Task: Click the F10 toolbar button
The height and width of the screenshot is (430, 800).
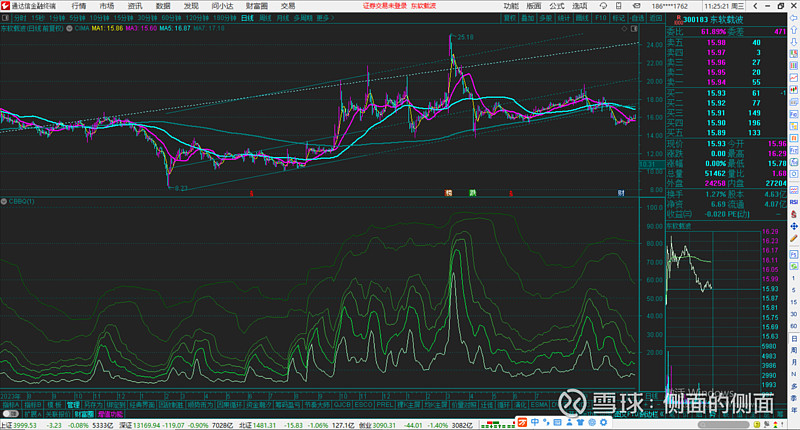Action: [601, 18]
